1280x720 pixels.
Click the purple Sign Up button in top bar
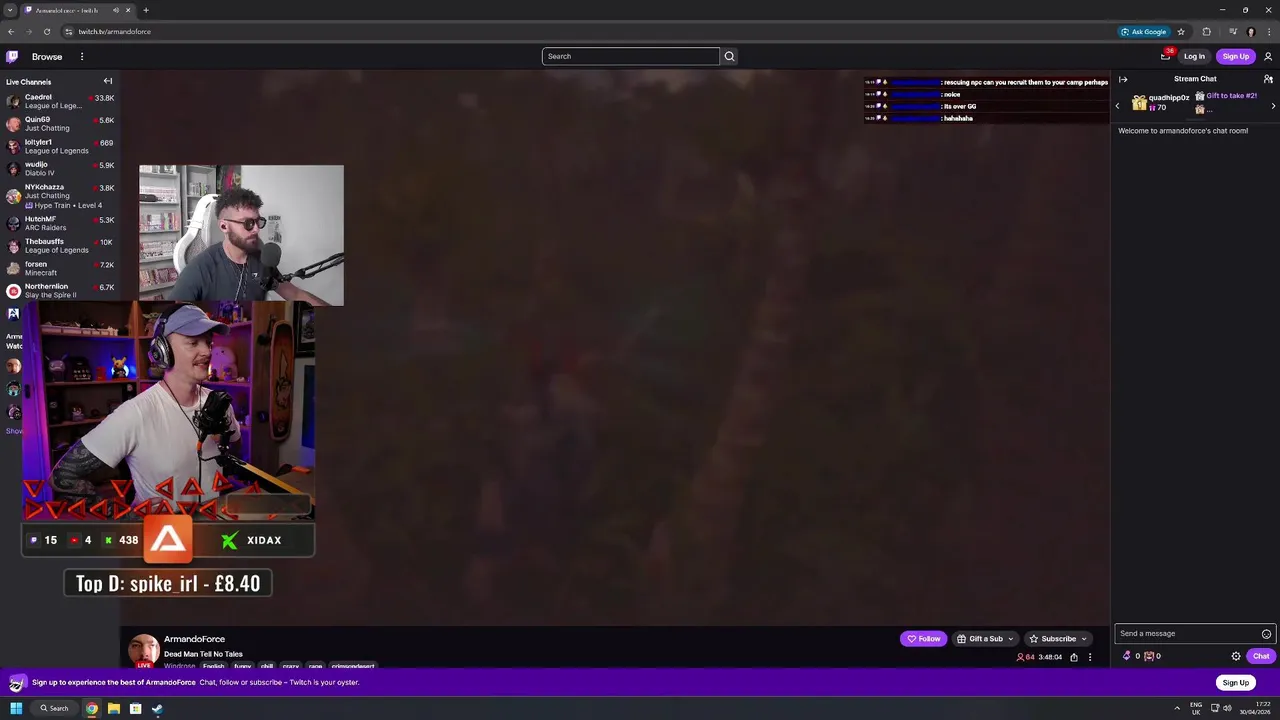(x=1235, y=57)
